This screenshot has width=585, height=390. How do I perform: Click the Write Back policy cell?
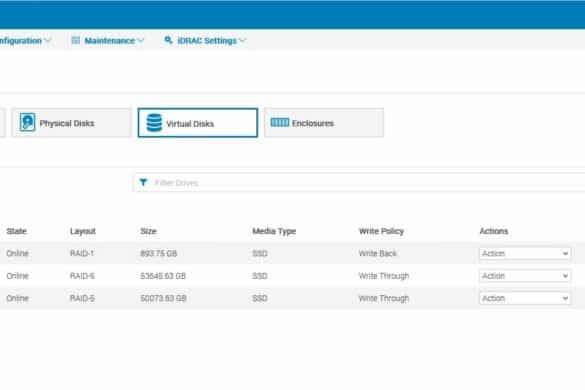(377, 253)
